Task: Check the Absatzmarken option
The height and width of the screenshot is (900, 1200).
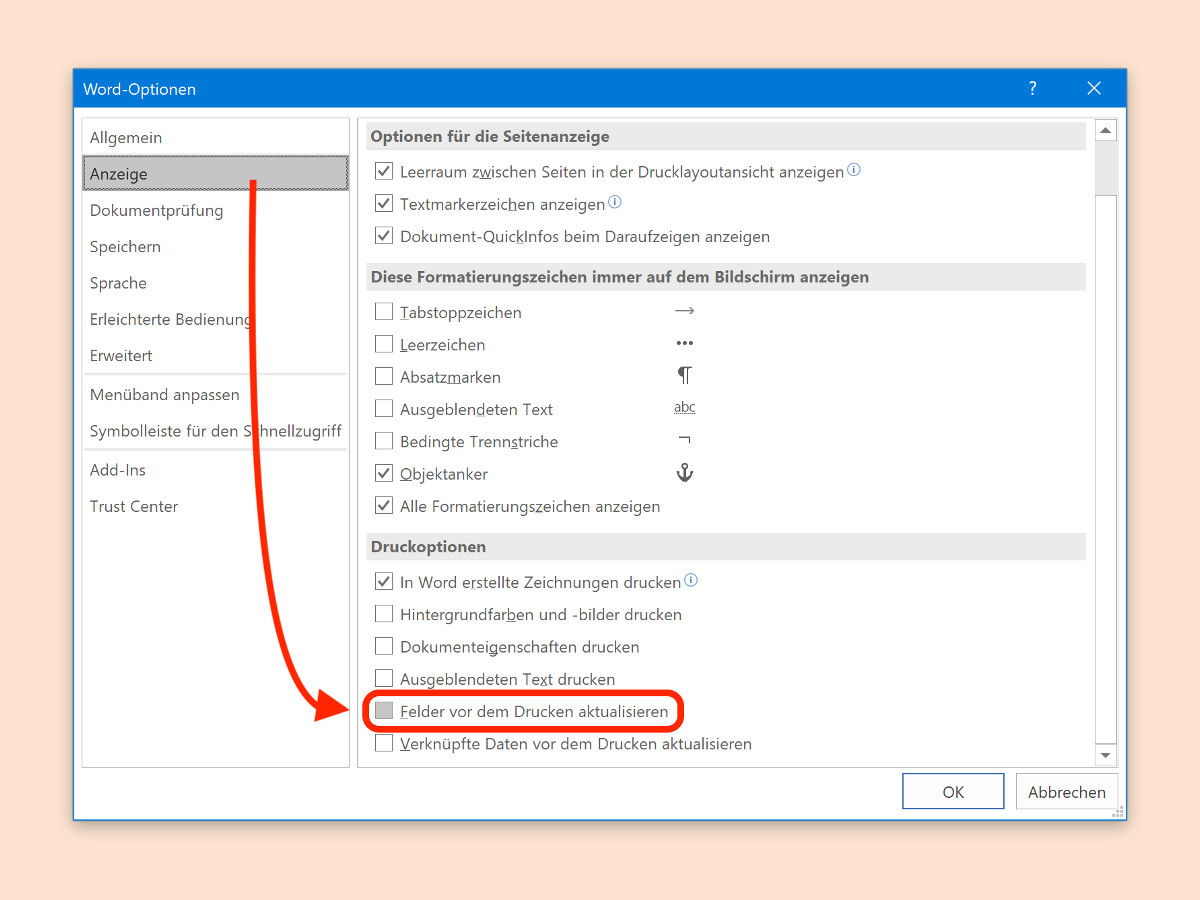Action: [384, 377]
